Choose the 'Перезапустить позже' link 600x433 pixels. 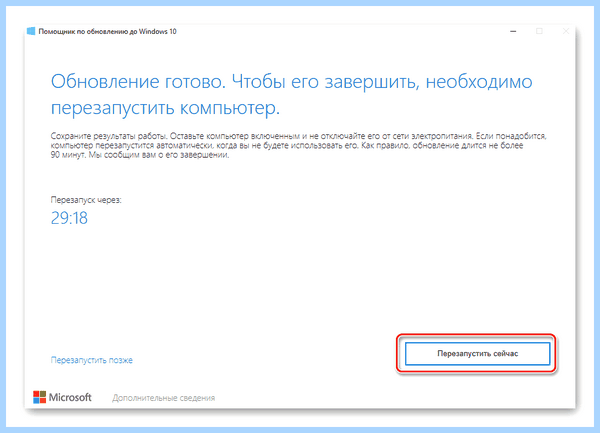click(x=92, y=360)
